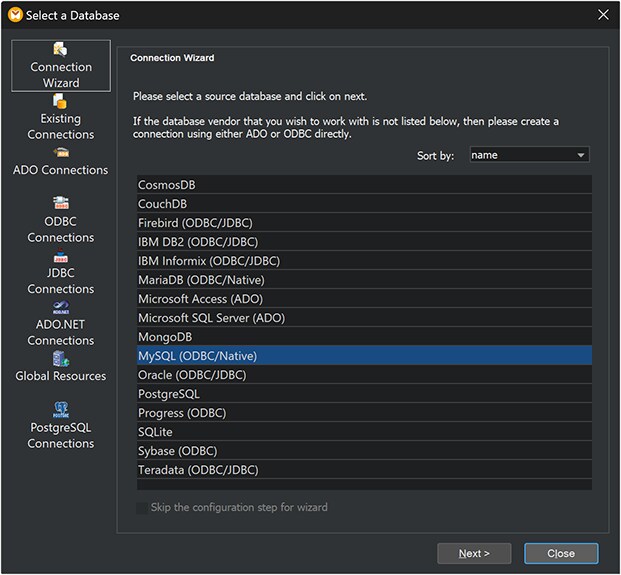Choose CouchDB from the database list

364,204
